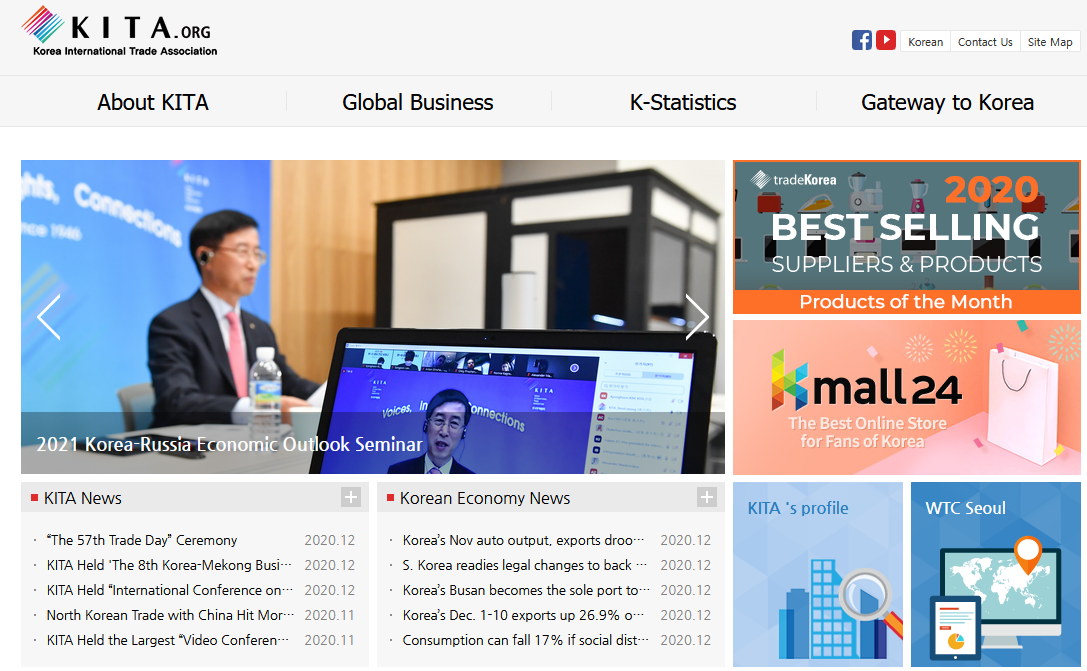Image resolution: width=1087 pixels, height=671 pixels.
Task: Open the WTC Seoul tile
Action: coord(995,575)
